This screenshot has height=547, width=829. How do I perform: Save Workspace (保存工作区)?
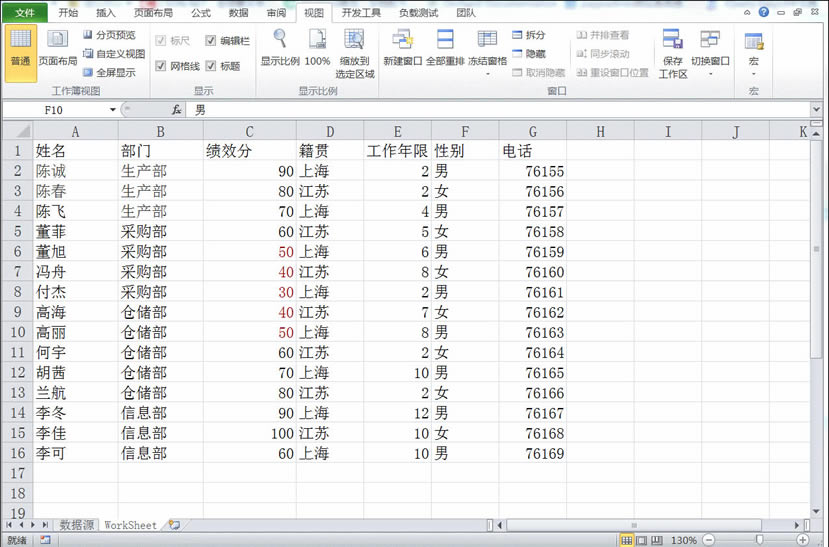(x=673, y=54)
